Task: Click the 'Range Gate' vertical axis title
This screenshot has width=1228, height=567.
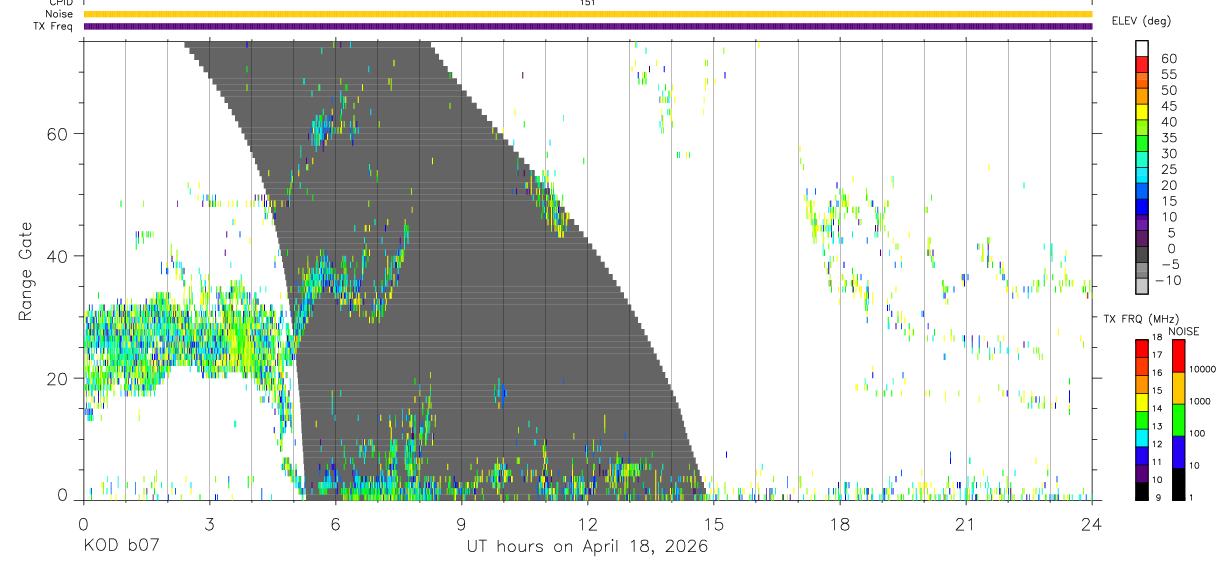Action: (25, 271)
